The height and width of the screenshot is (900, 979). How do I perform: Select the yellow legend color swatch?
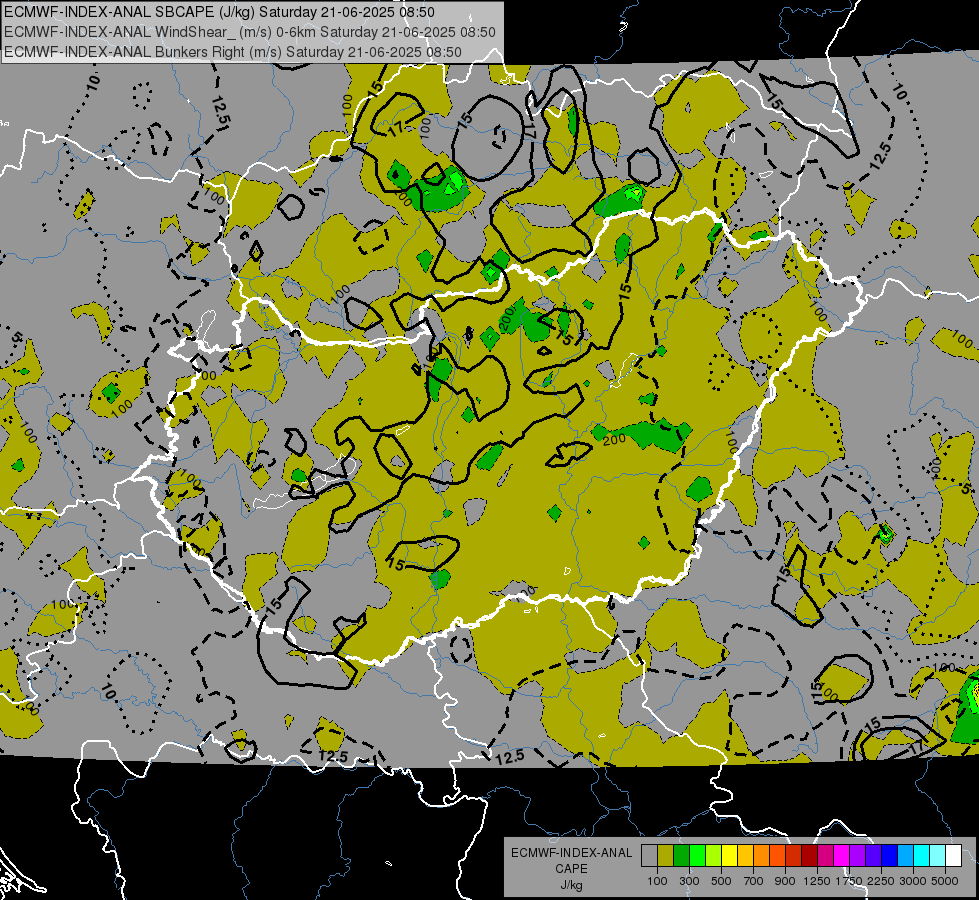(x=729, y=856)
